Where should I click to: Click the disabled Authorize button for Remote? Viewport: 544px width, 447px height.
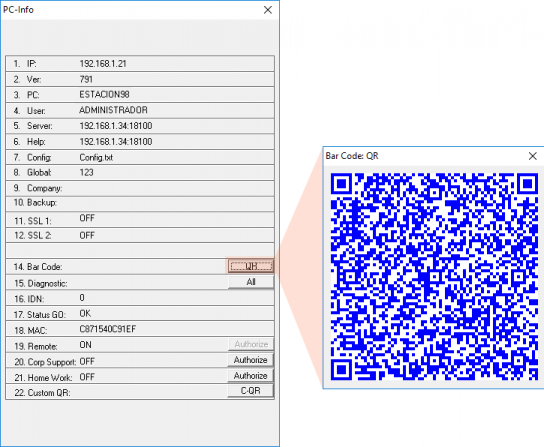tap(251, 344)
